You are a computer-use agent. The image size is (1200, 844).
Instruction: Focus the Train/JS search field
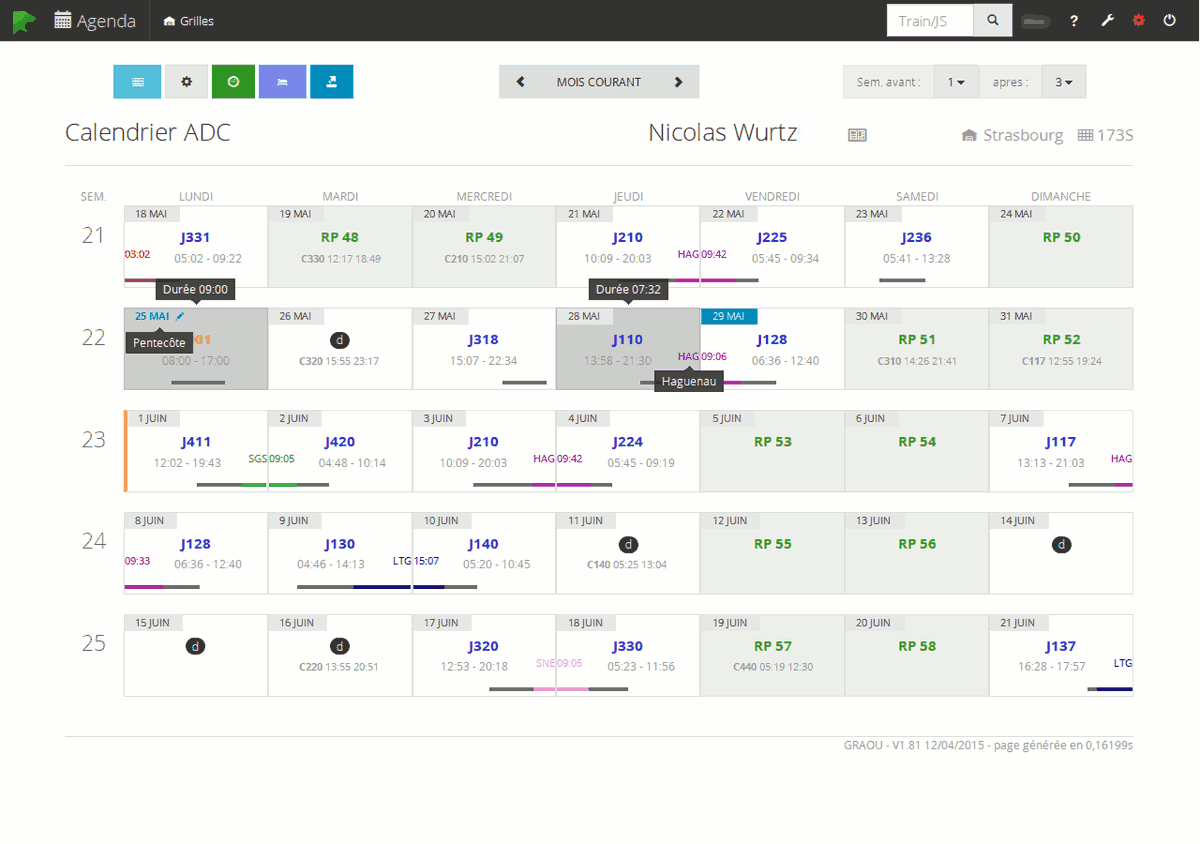coord(930,20)
